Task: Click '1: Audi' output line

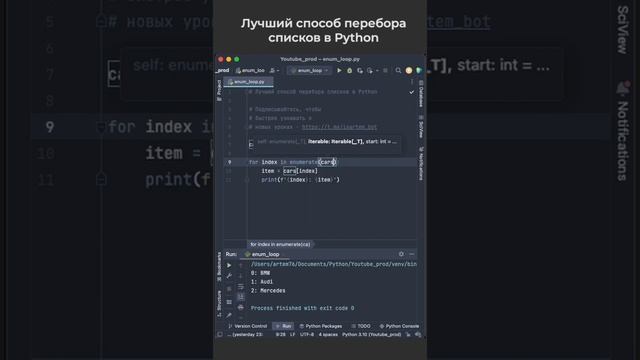Action: click(262, 282)
